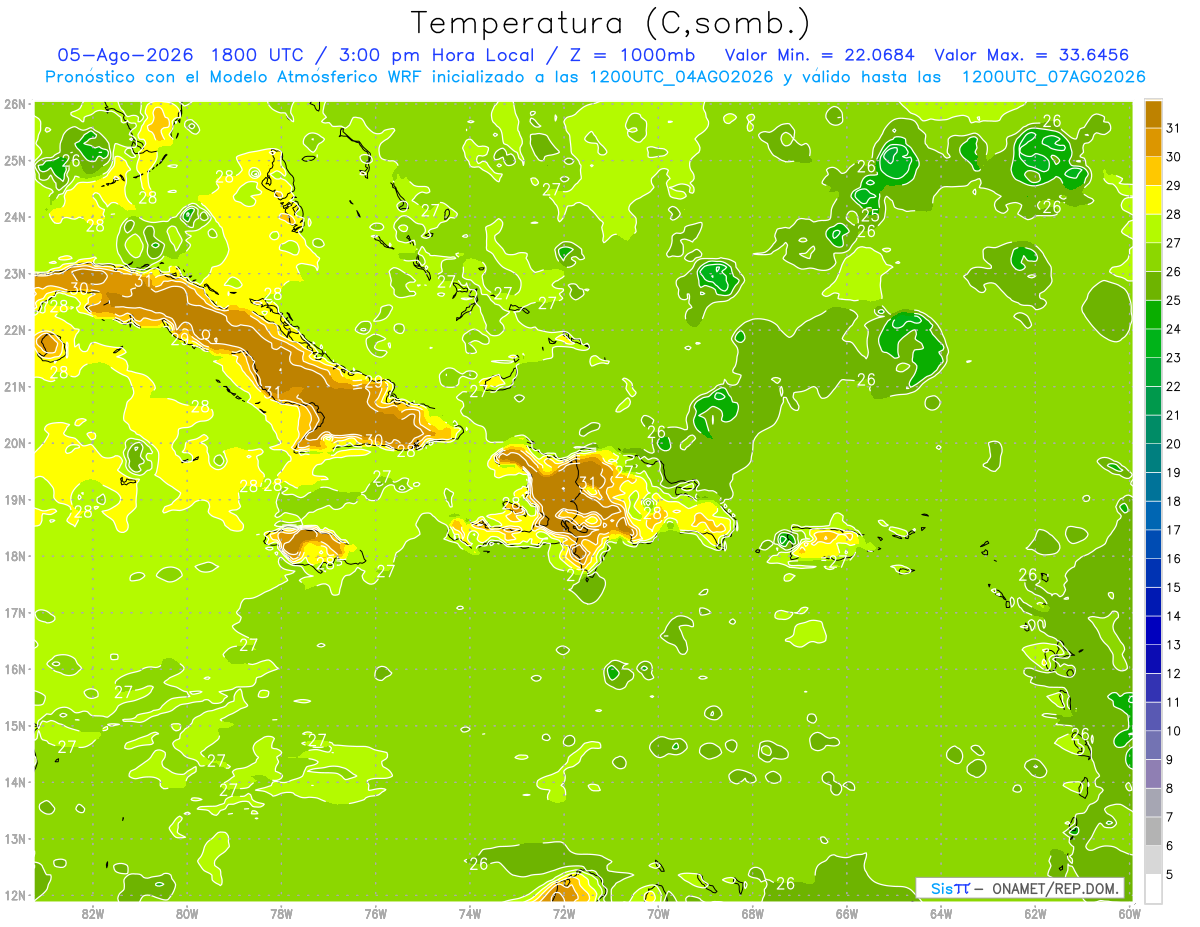
Task: Select the pressure level "Z = 1000mb"
Action: click(x=632, y=55)
